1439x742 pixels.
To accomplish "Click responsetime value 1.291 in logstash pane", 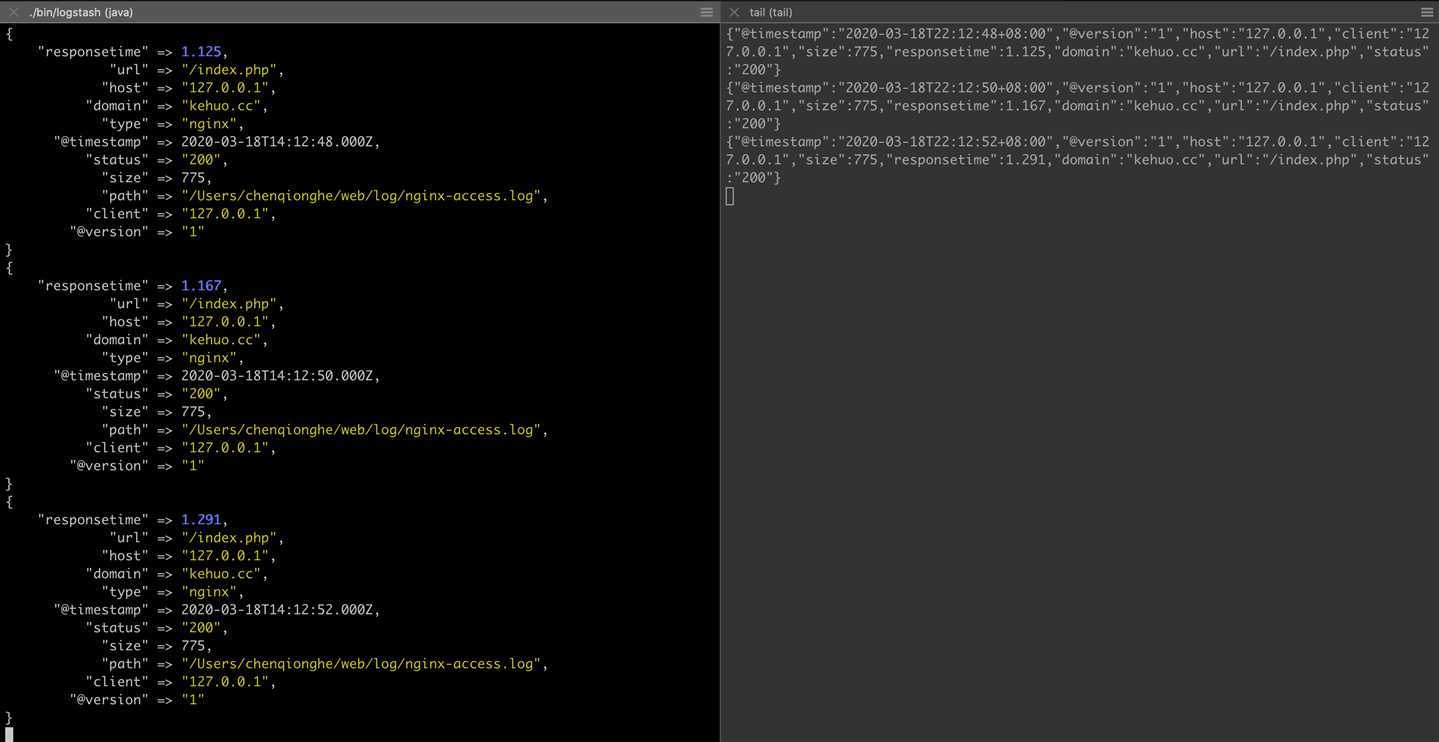I will (x=201, y=520).
